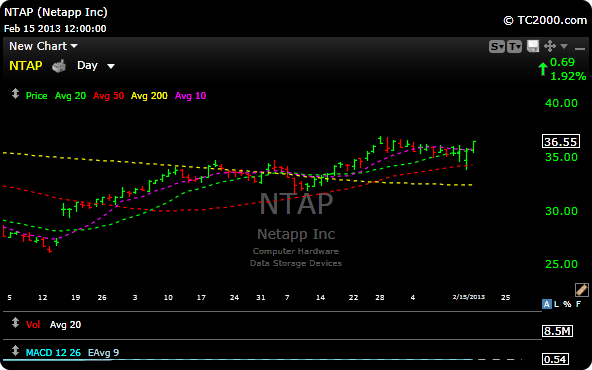Open the Day timeframe dropdown
The width and height of the screenshot is (592, 370).
point(96,66)
